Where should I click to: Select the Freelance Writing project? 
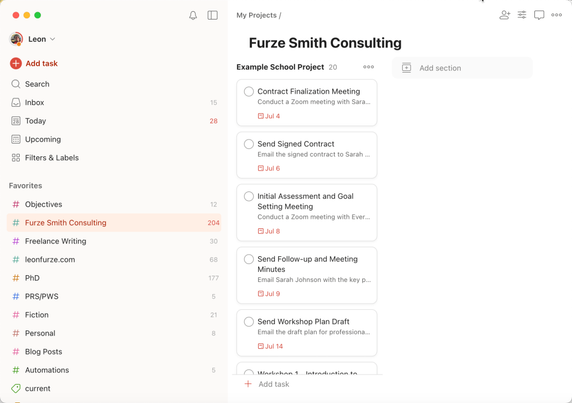[x=114, y=241]
